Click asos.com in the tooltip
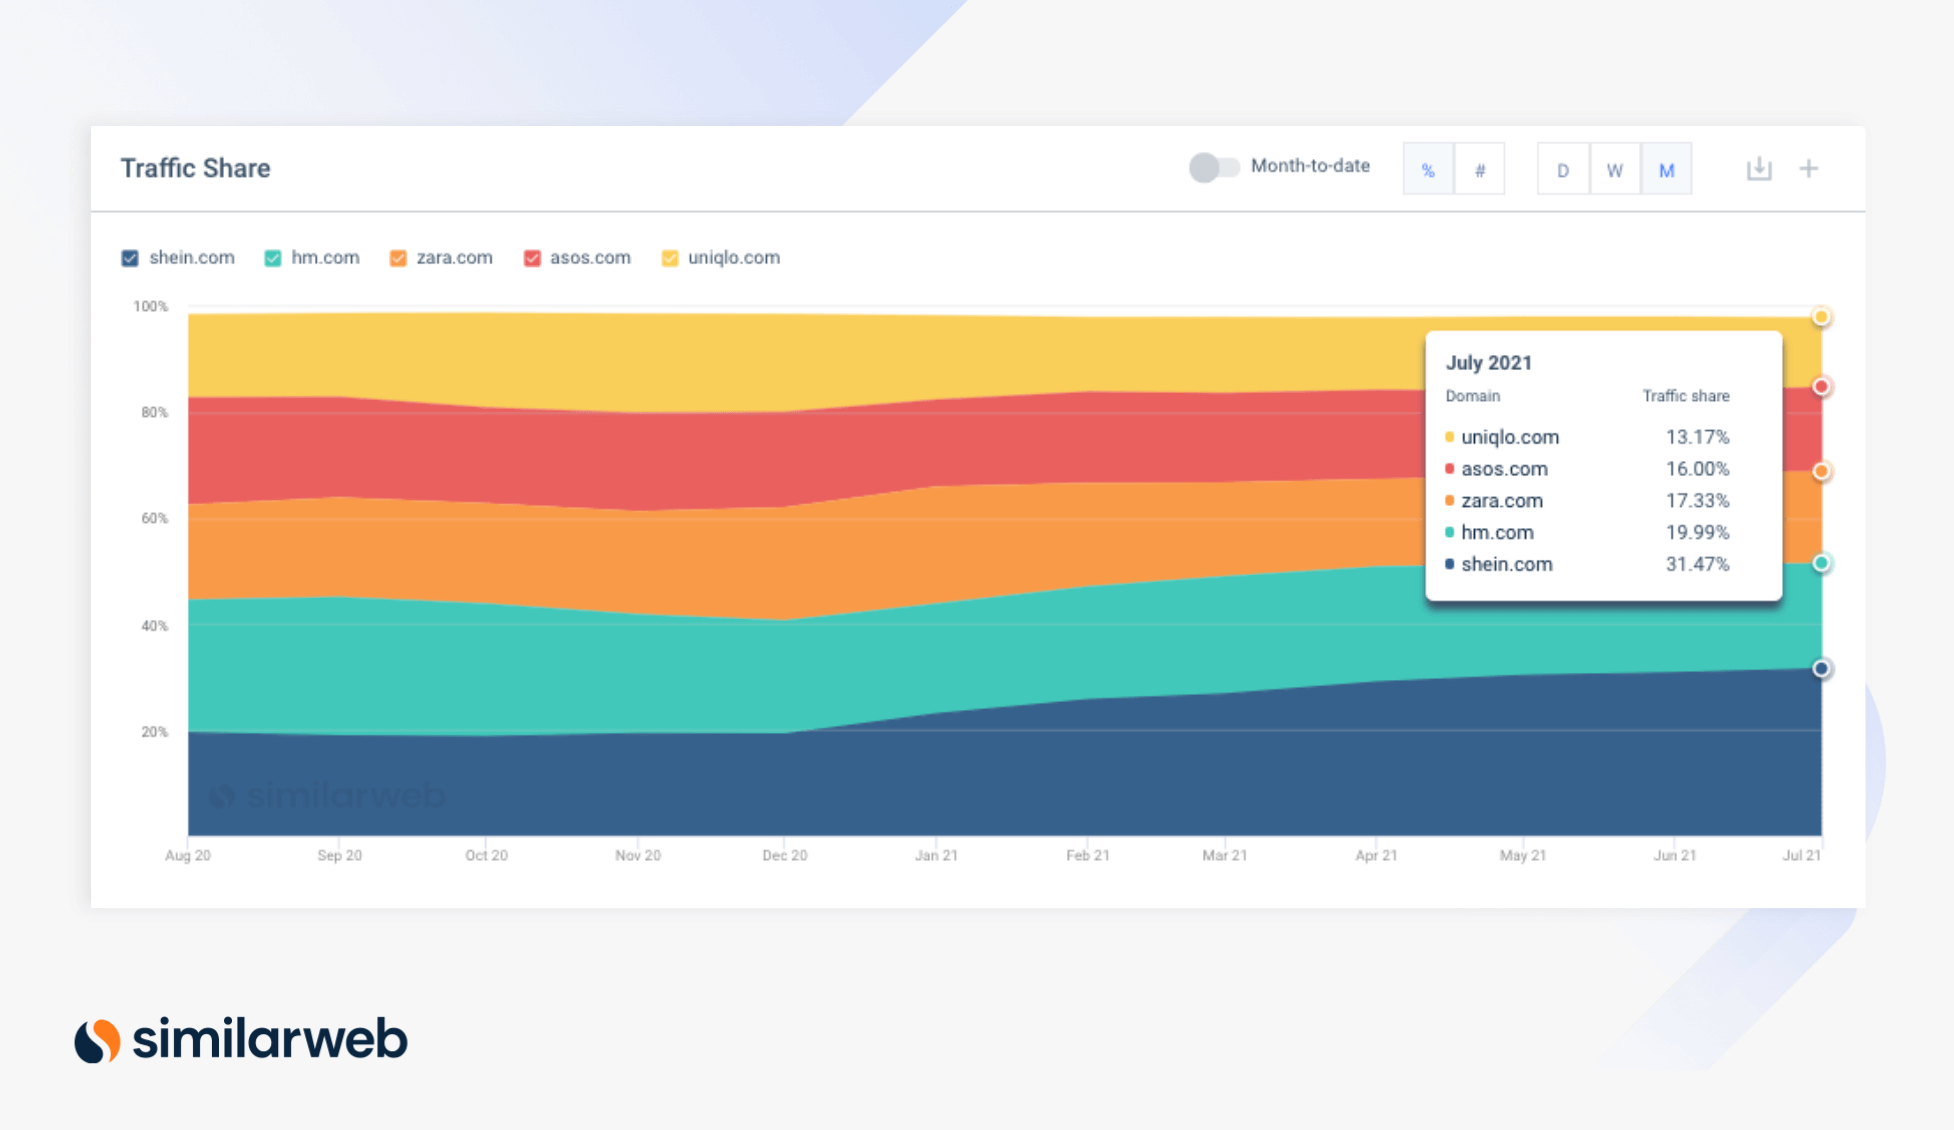Image resolution: width=1954 pixels, height=1130 pixels. 1504,468
